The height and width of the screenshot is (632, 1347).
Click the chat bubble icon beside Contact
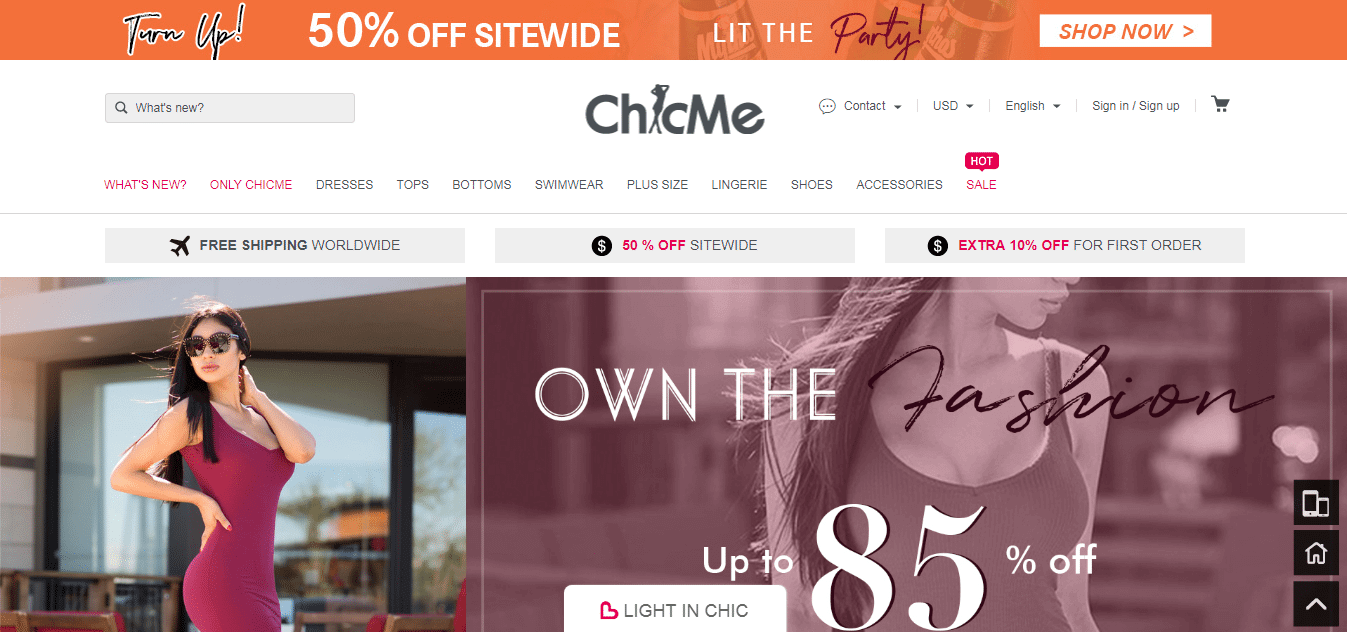pos(827,106)
